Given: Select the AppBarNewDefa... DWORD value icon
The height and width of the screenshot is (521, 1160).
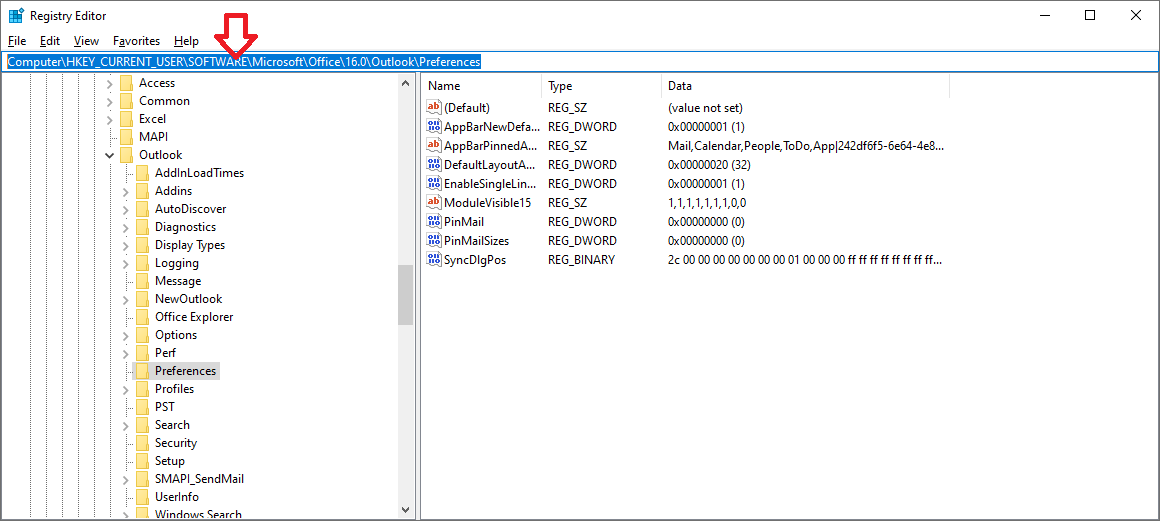Looking at the screenshot, I should 434,127.
